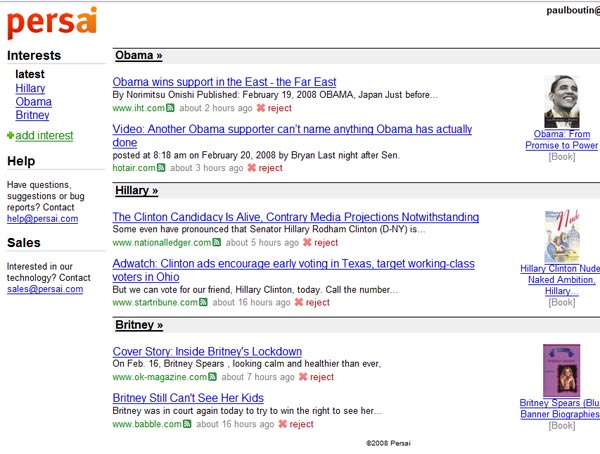Open the Obama book cover thumbnail

click(561, 101)
